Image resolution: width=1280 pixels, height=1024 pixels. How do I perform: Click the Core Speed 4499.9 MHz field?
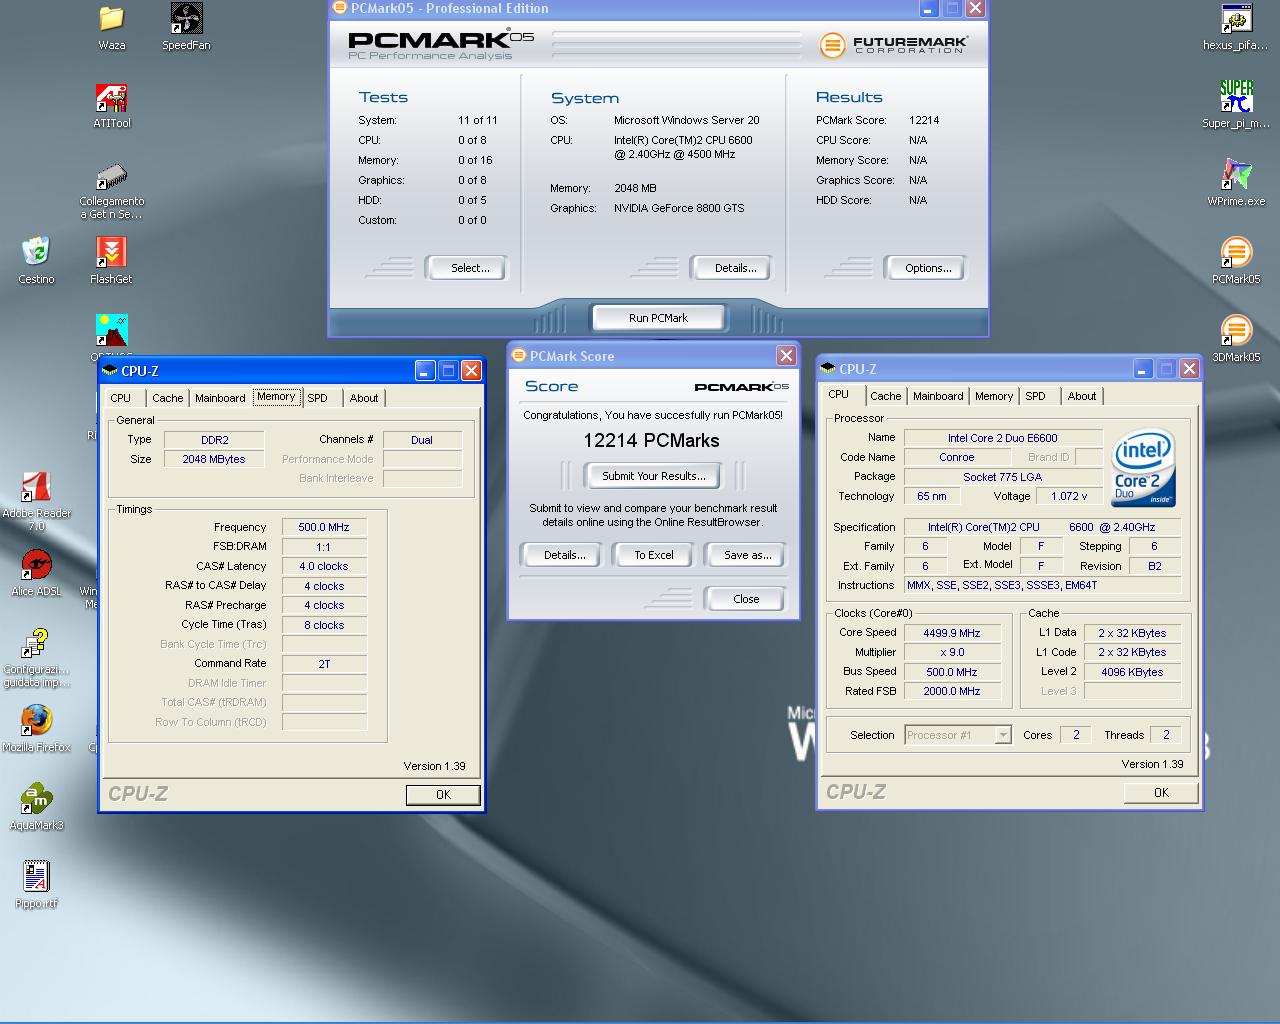[952, 633]
